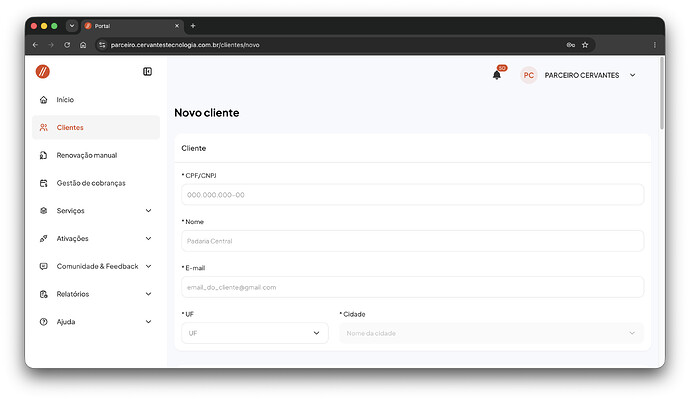Expand the Ajuda submenu chevron

149,321
